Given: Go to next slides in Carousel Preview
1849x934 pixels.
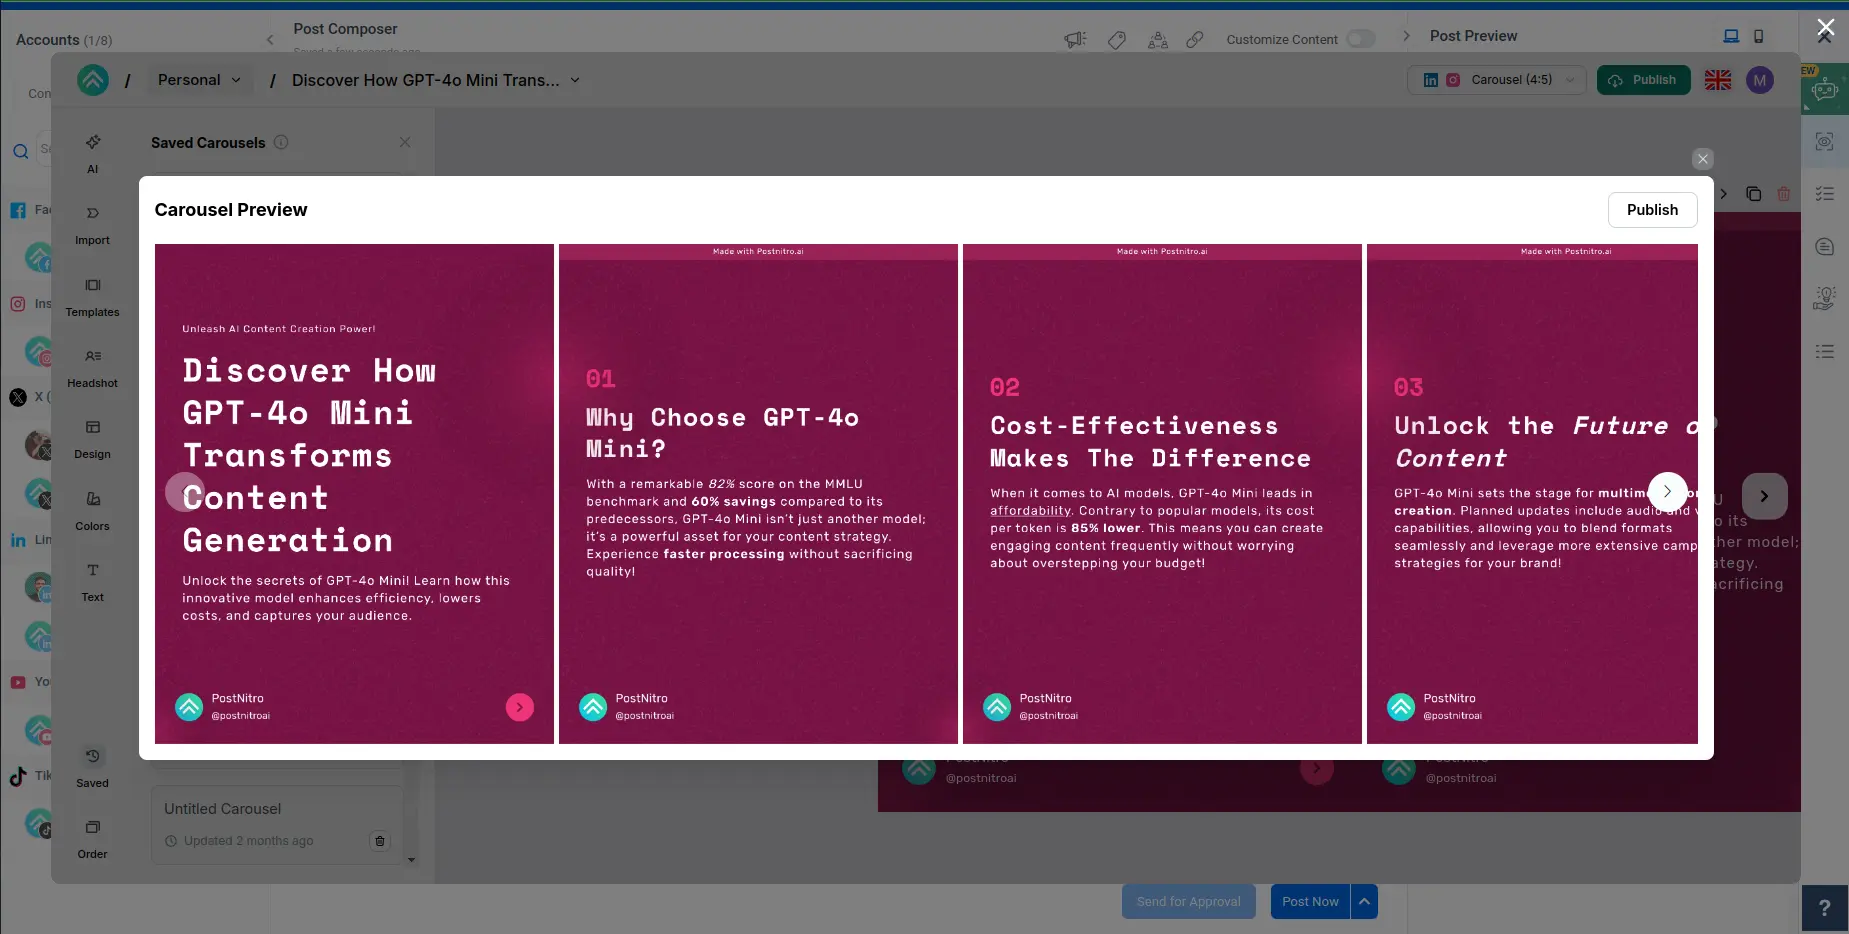Looking at the screenshot, I should pyautogui.click(x=1667, y=491).
